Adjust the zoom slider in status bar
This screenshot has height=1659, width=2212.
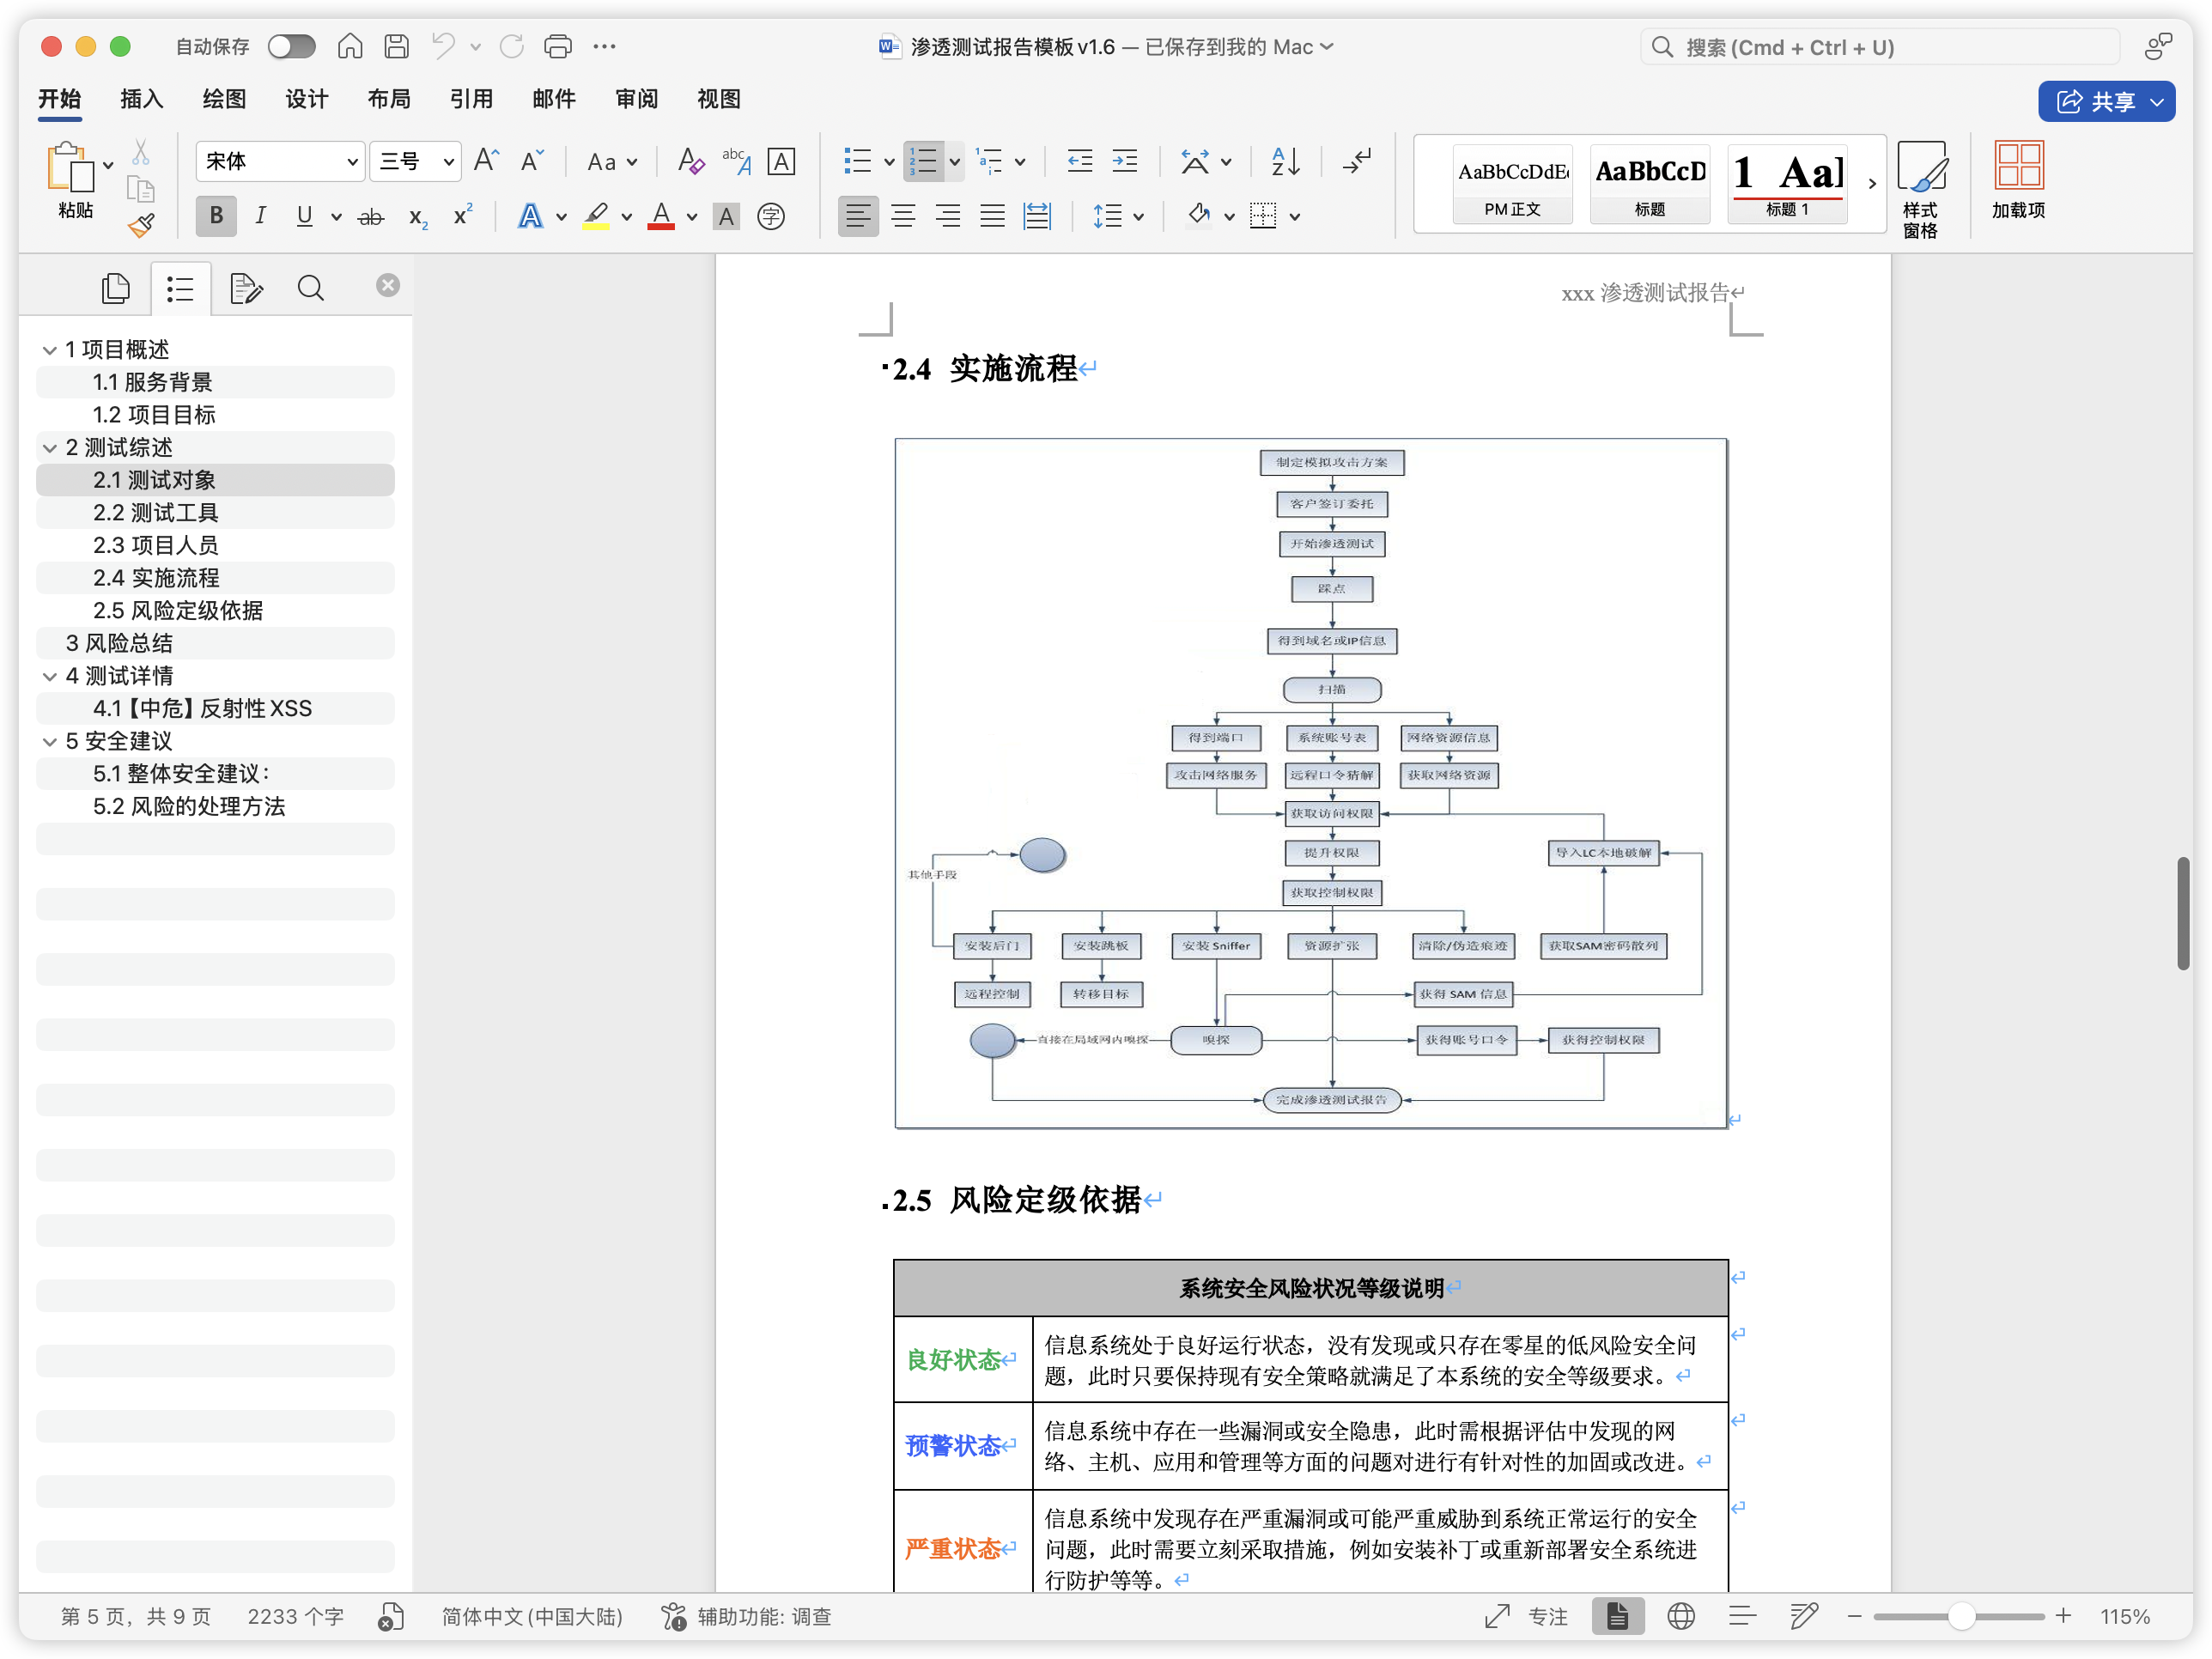click(x=1960, y=1616)
